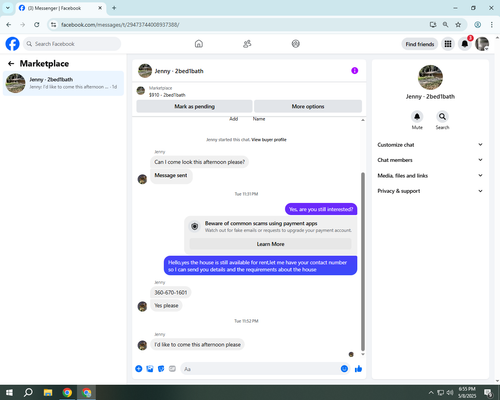The image size is (500, 400).
Task: Open the Jenny - 2bed1bath conversation in sidebar
Action: tap(63, 83)
